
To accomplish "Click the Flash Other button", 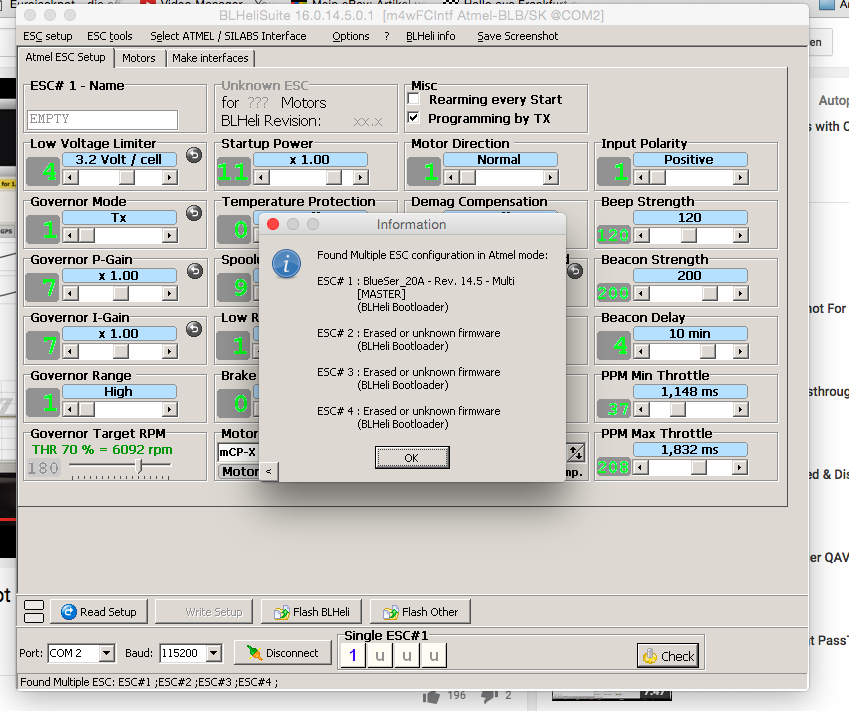I will [x=420, y=612].
